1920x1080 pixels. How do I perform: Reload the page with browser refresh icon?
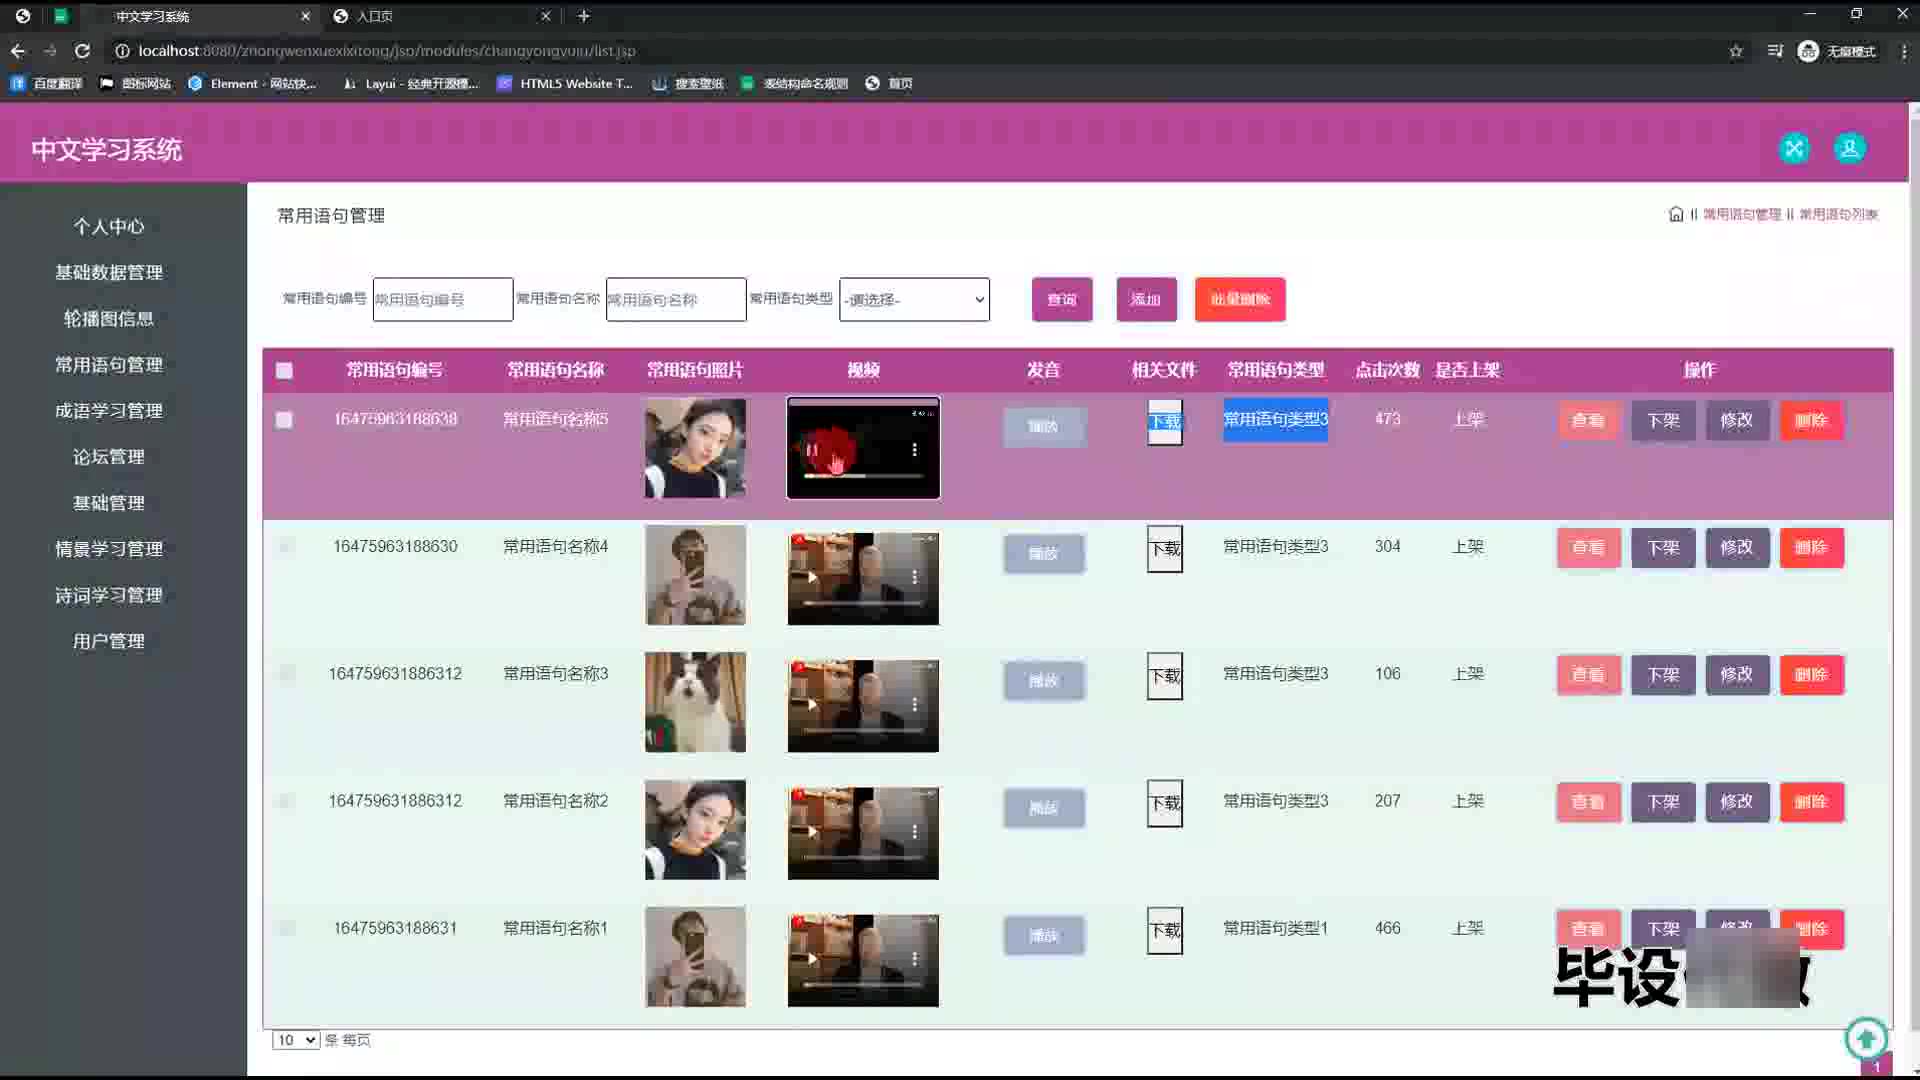coord(83,51)
